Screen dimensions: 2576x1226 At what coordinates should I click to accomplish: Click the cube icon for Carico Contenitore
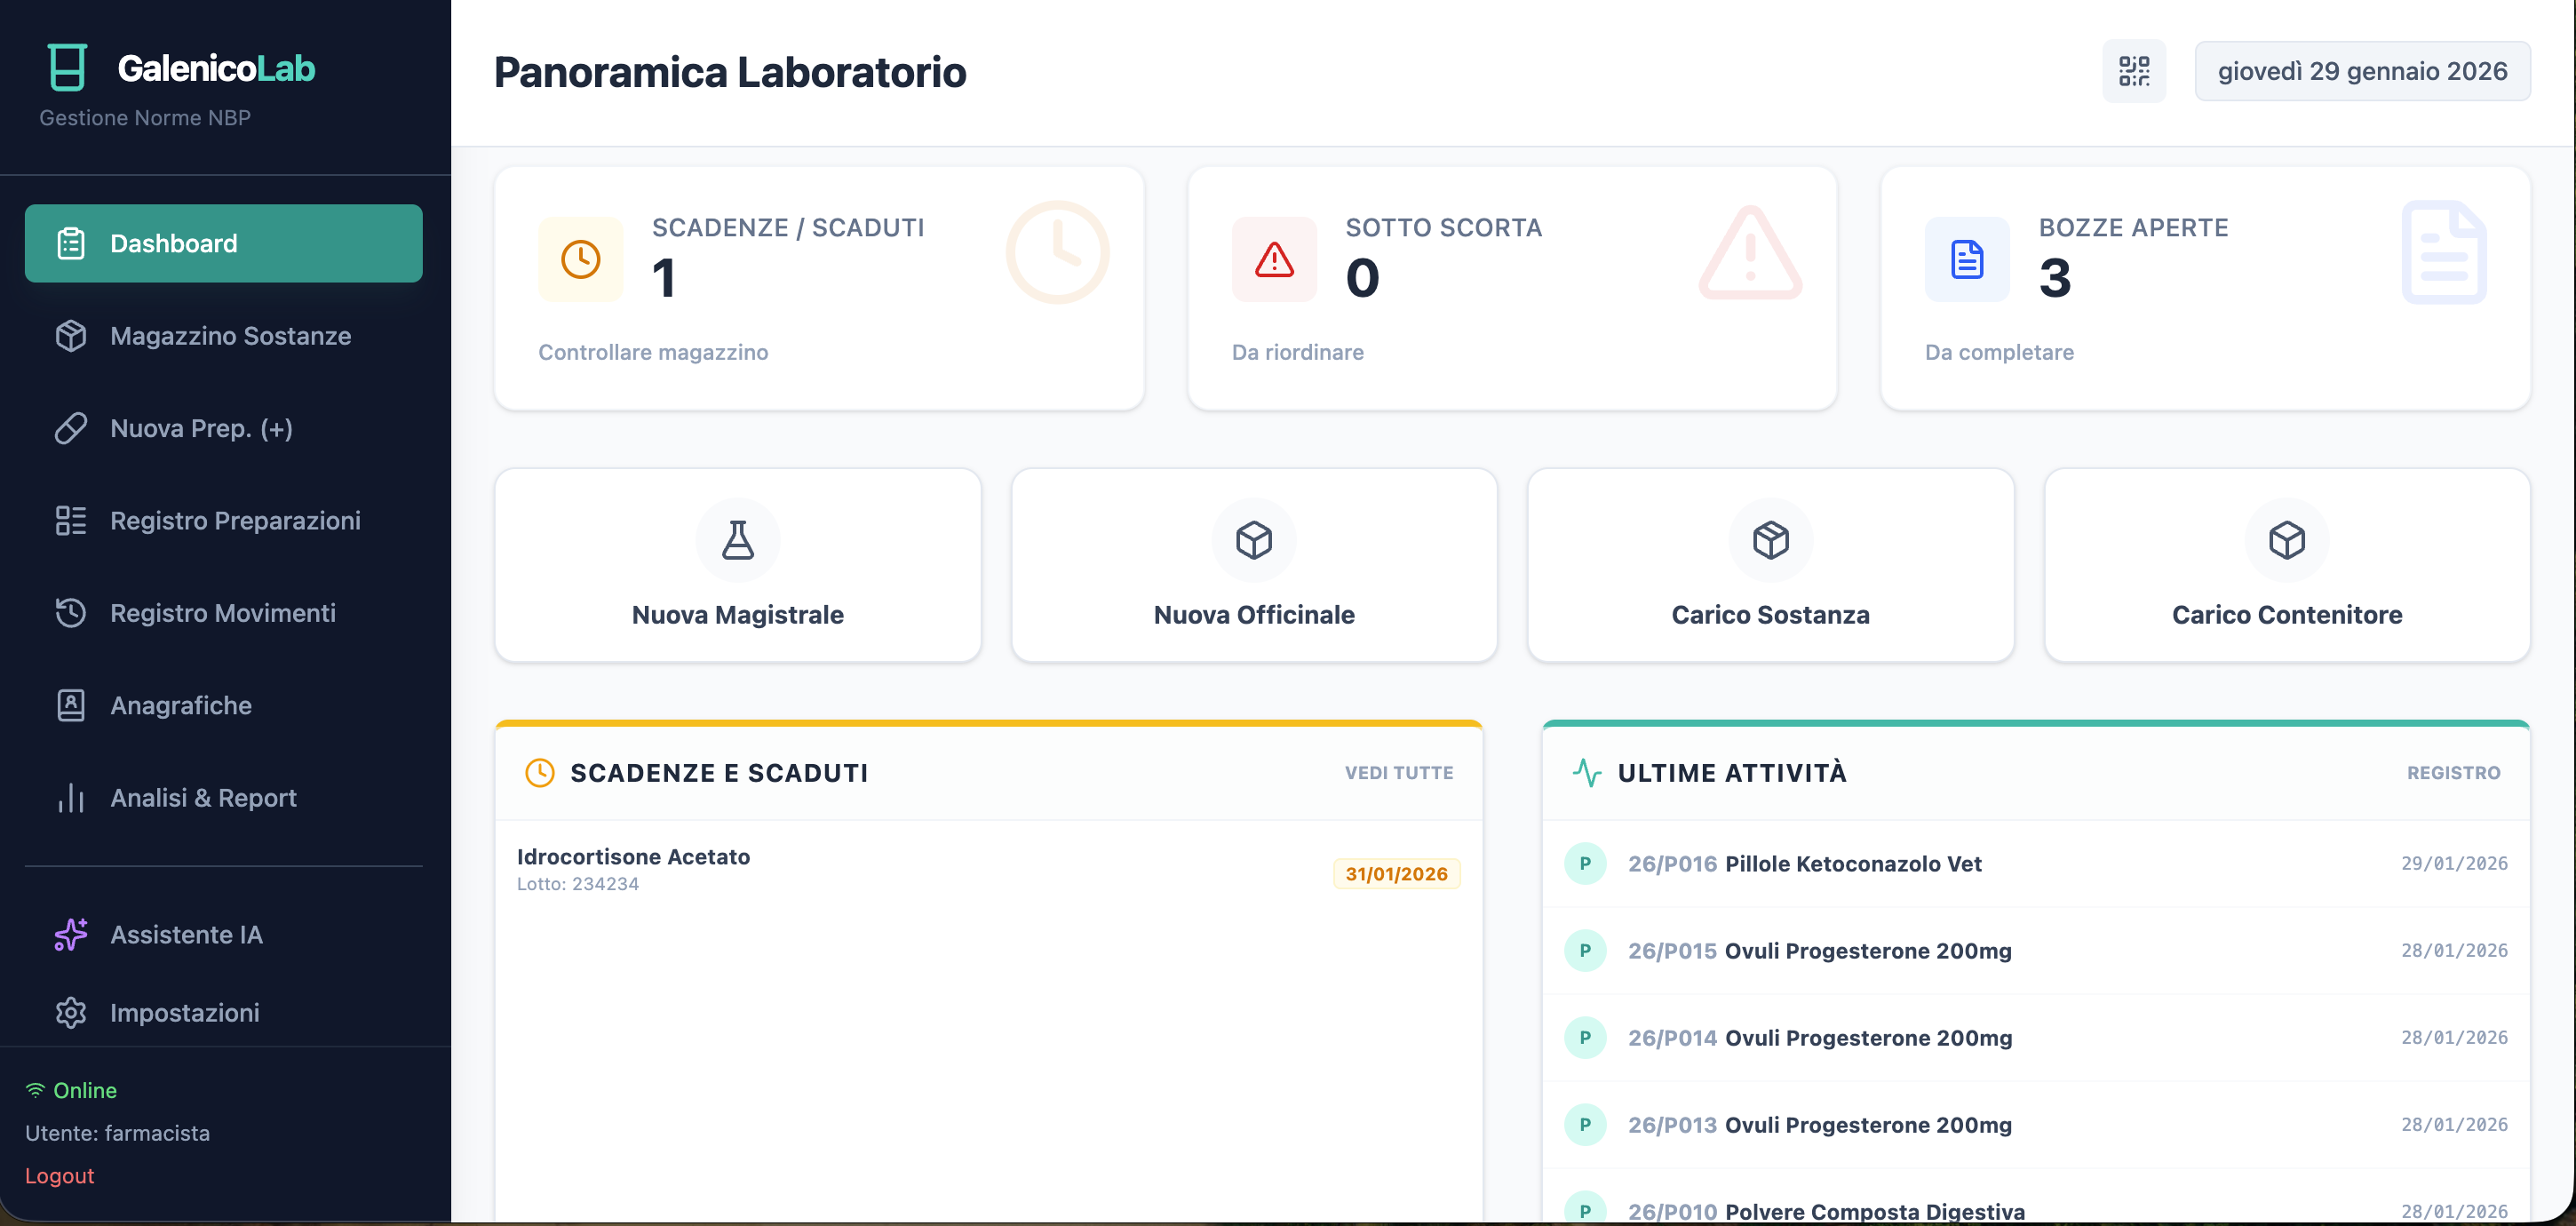[2286, 540]
